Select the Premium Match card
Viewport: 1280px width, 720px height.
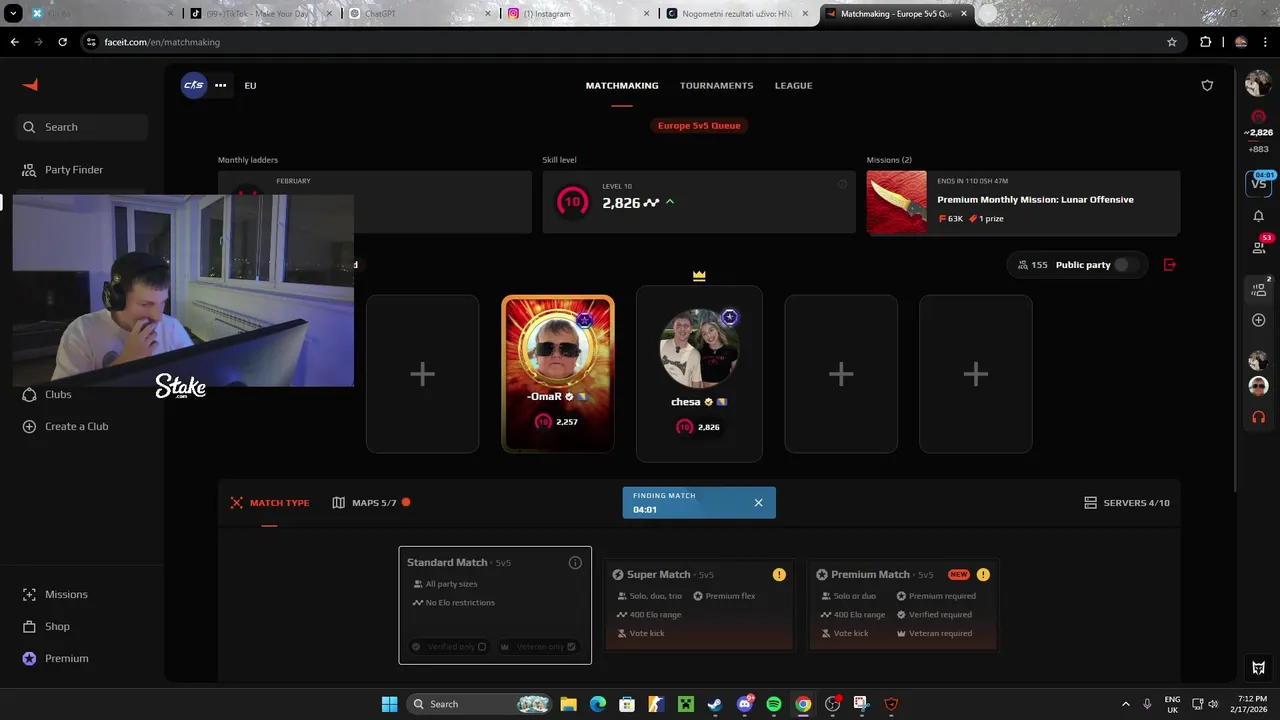point(903,605)
